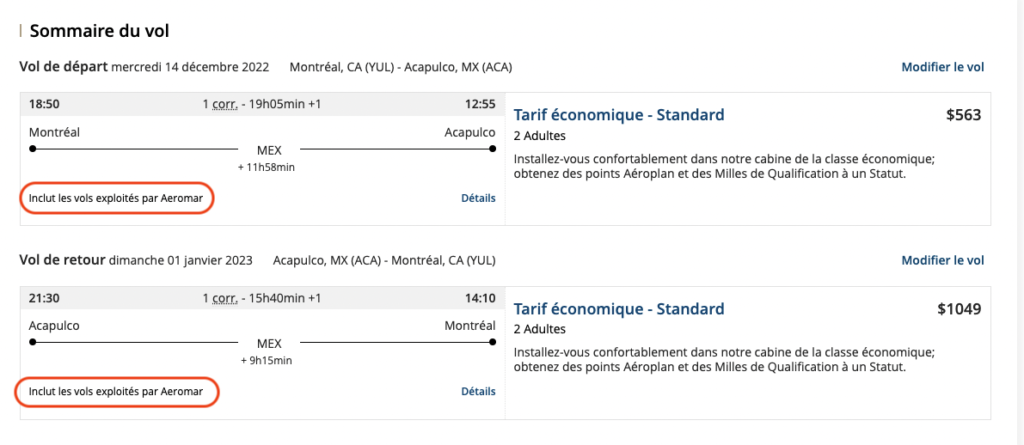Click the MEX stopover with +11h58min layover
Viewport: 1024px width, 445px height.
click(269, 149)
